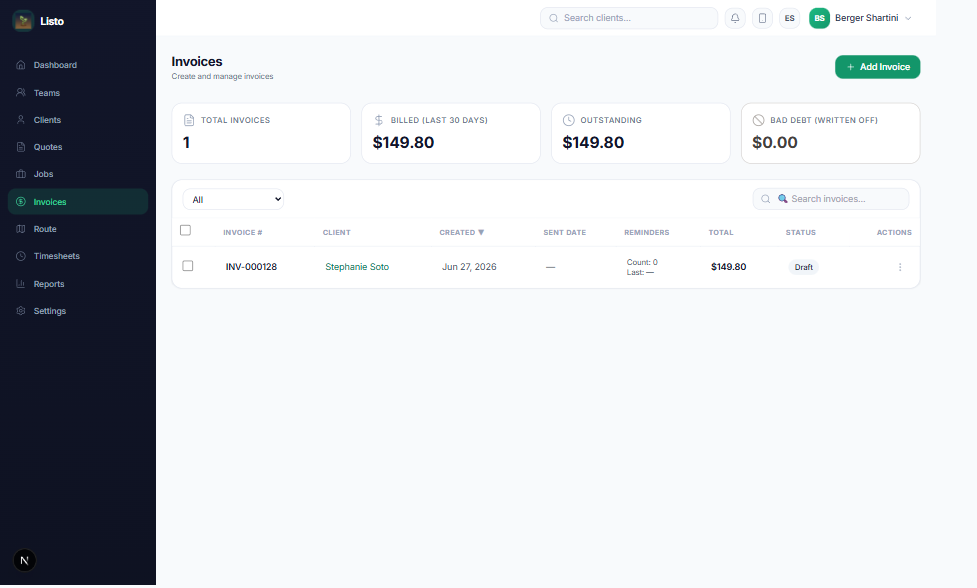
Task: Open the Jobs section
Action: pyautogui.click(x=78, y=174)
